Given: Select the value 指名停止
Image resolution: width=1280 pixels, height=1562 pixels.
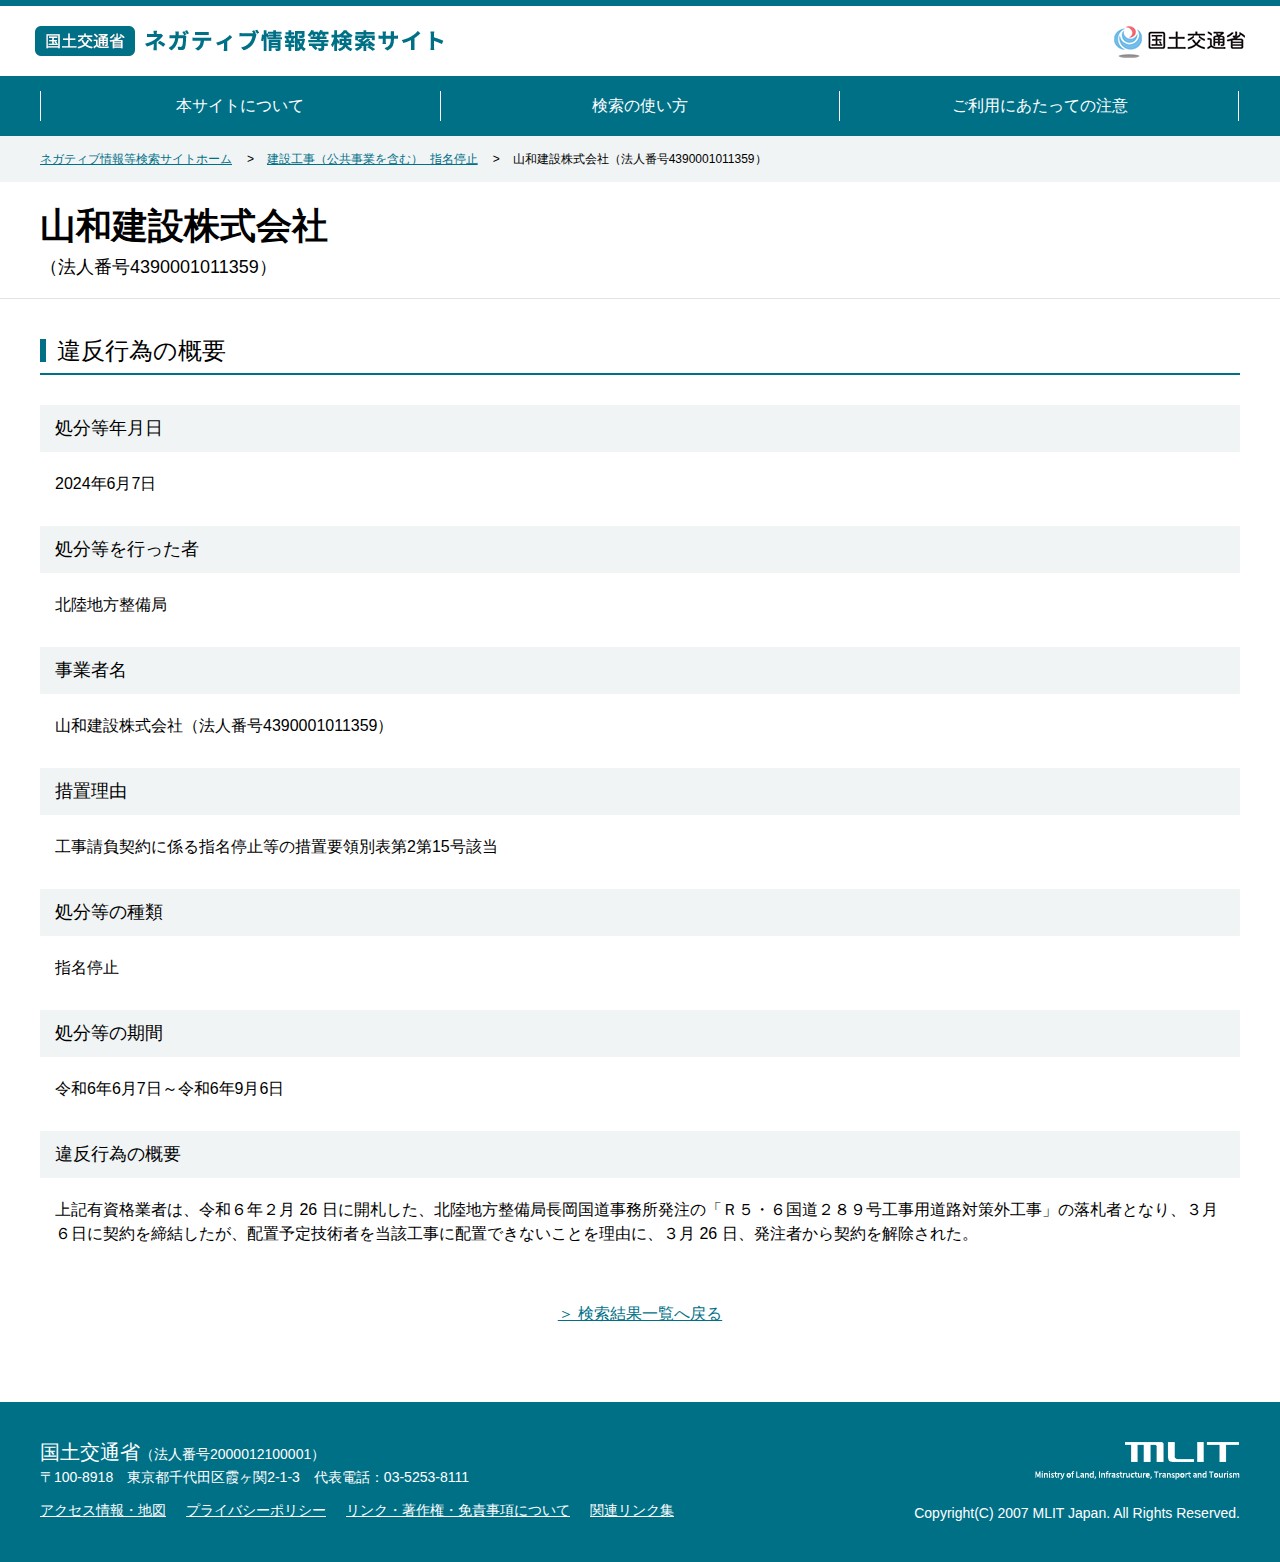Looking at the screenshot, I should coord(87,968).
